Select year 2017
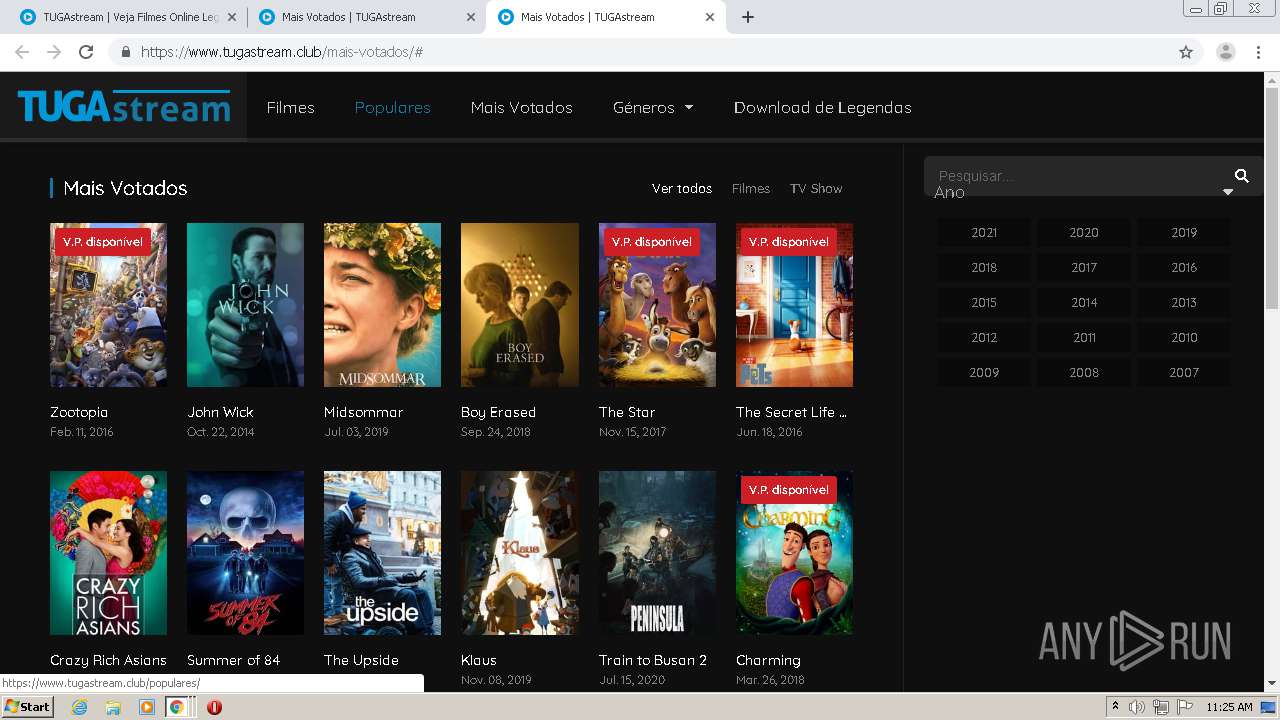The image size is (1280, 720). (x=1084, y=267)
